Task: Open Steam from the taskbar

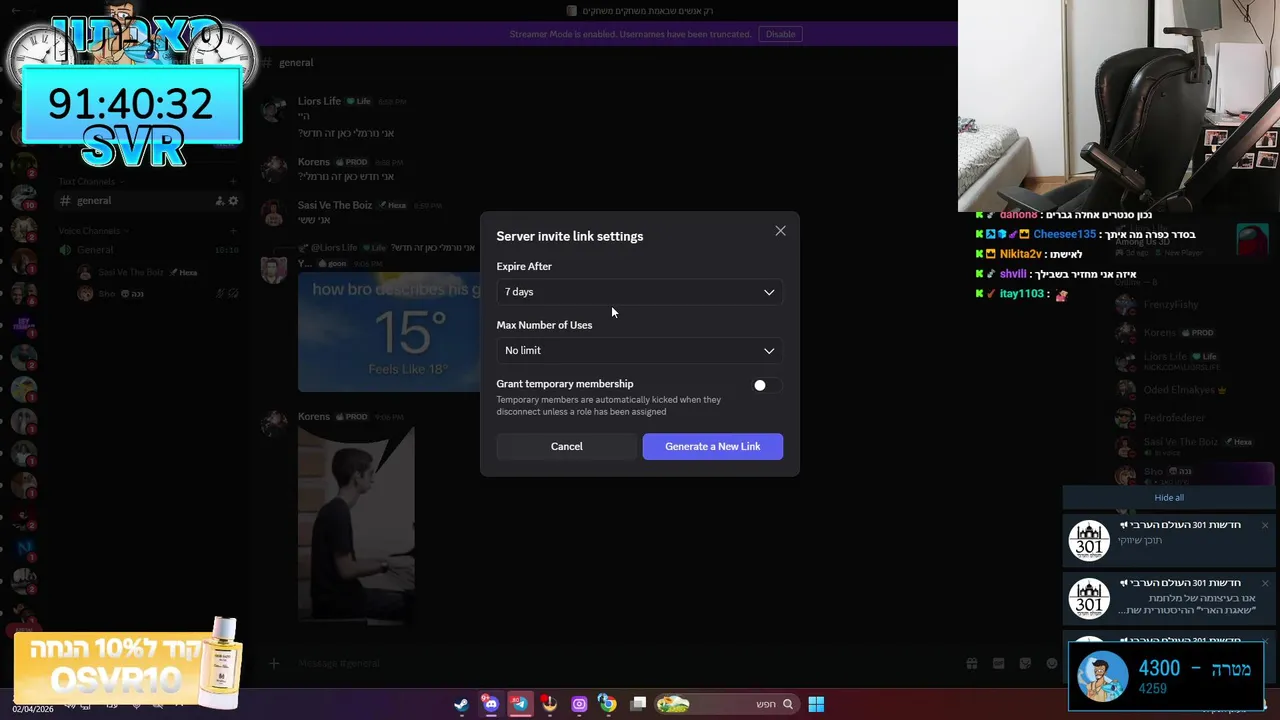Action: (x=461, y=704)
